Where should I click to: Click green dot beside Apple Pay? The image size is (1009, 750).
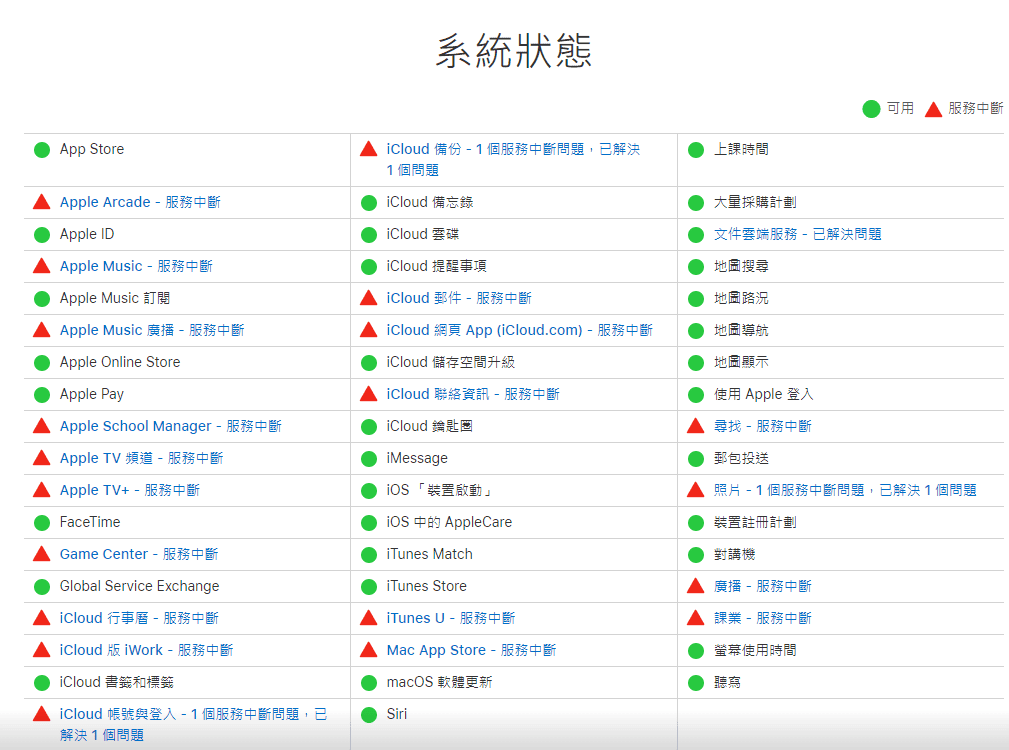(x=42, y=395)
